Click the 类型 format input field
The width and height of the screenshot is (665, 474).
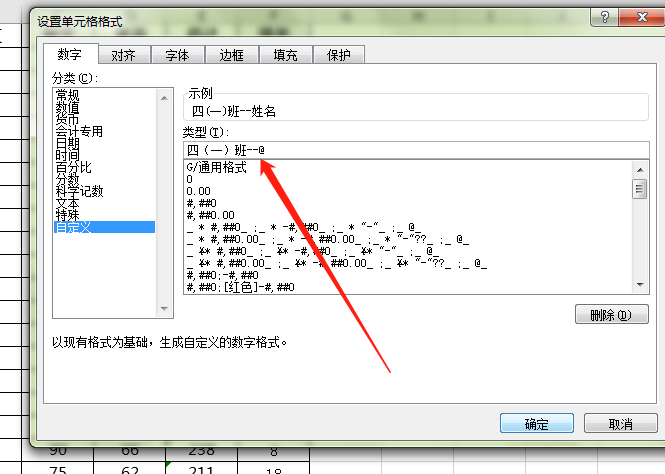point(416,150)
